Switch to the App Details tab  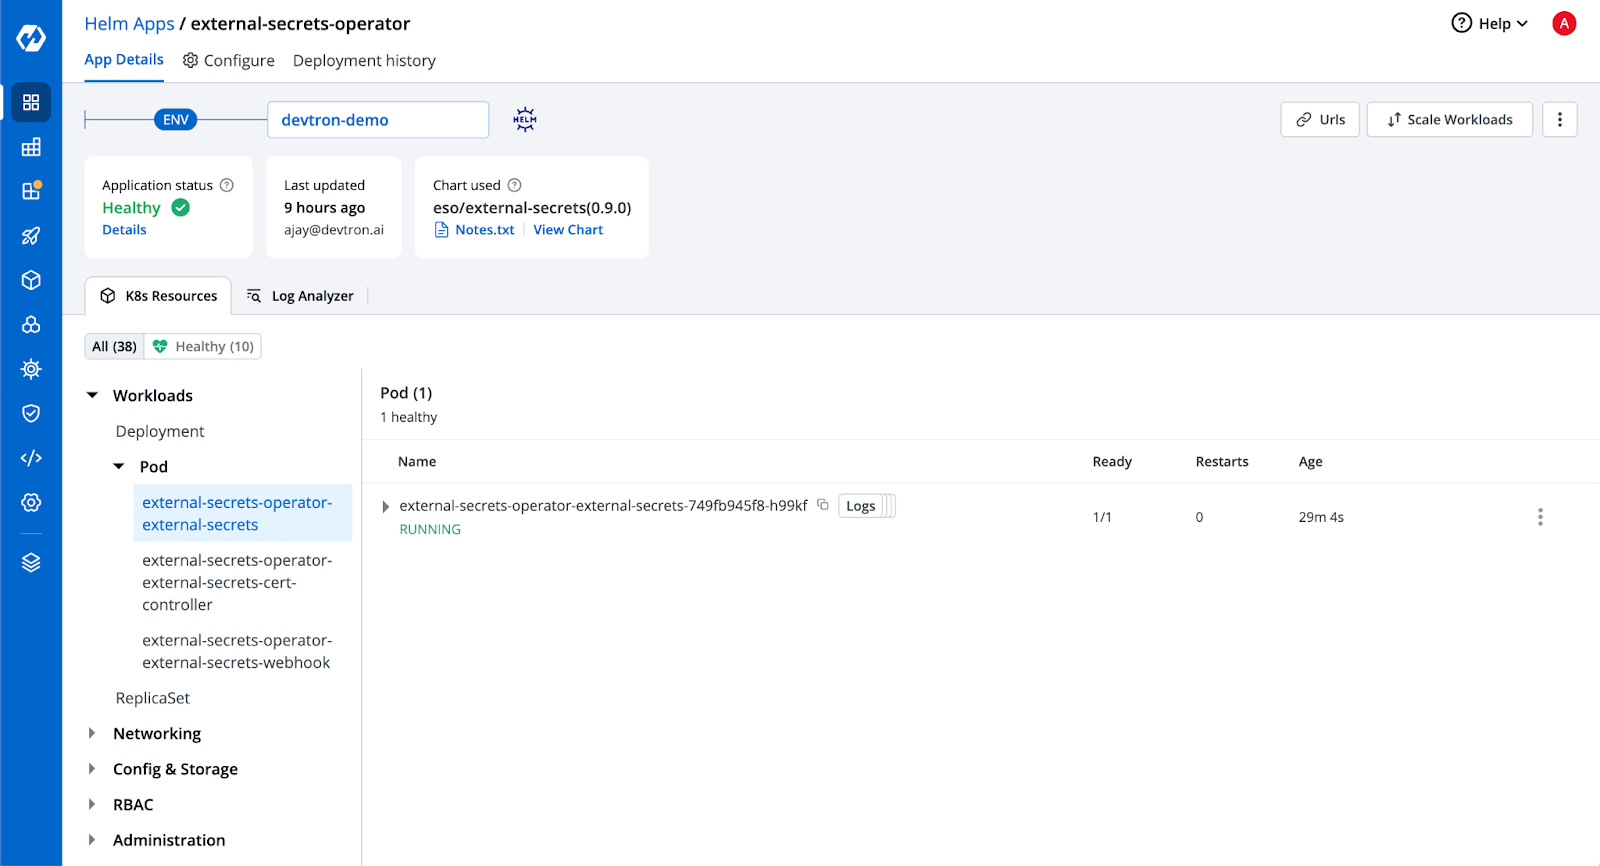point(124,60)
